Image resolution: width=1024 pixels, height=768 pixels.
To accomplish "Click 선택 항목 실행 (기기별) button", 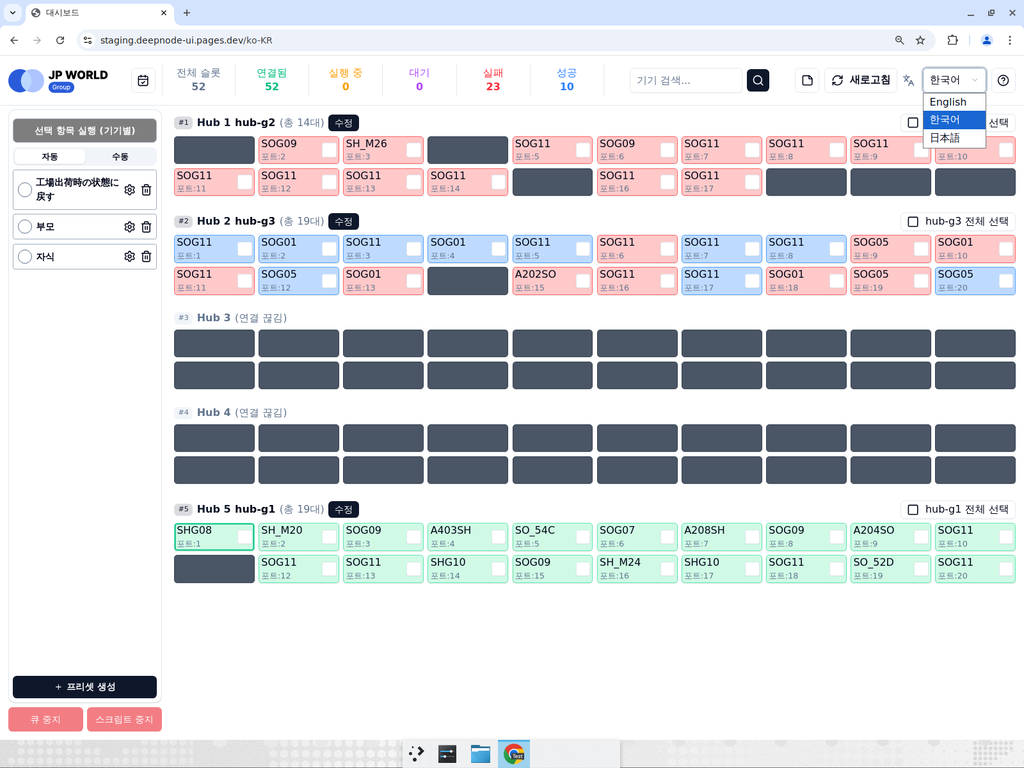I will (x=85, y=131).
